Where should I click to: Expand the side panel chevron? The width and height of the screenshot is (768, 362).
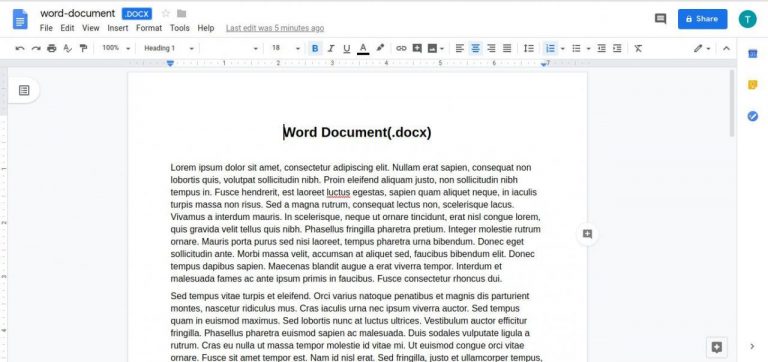(x=753, y=346)
